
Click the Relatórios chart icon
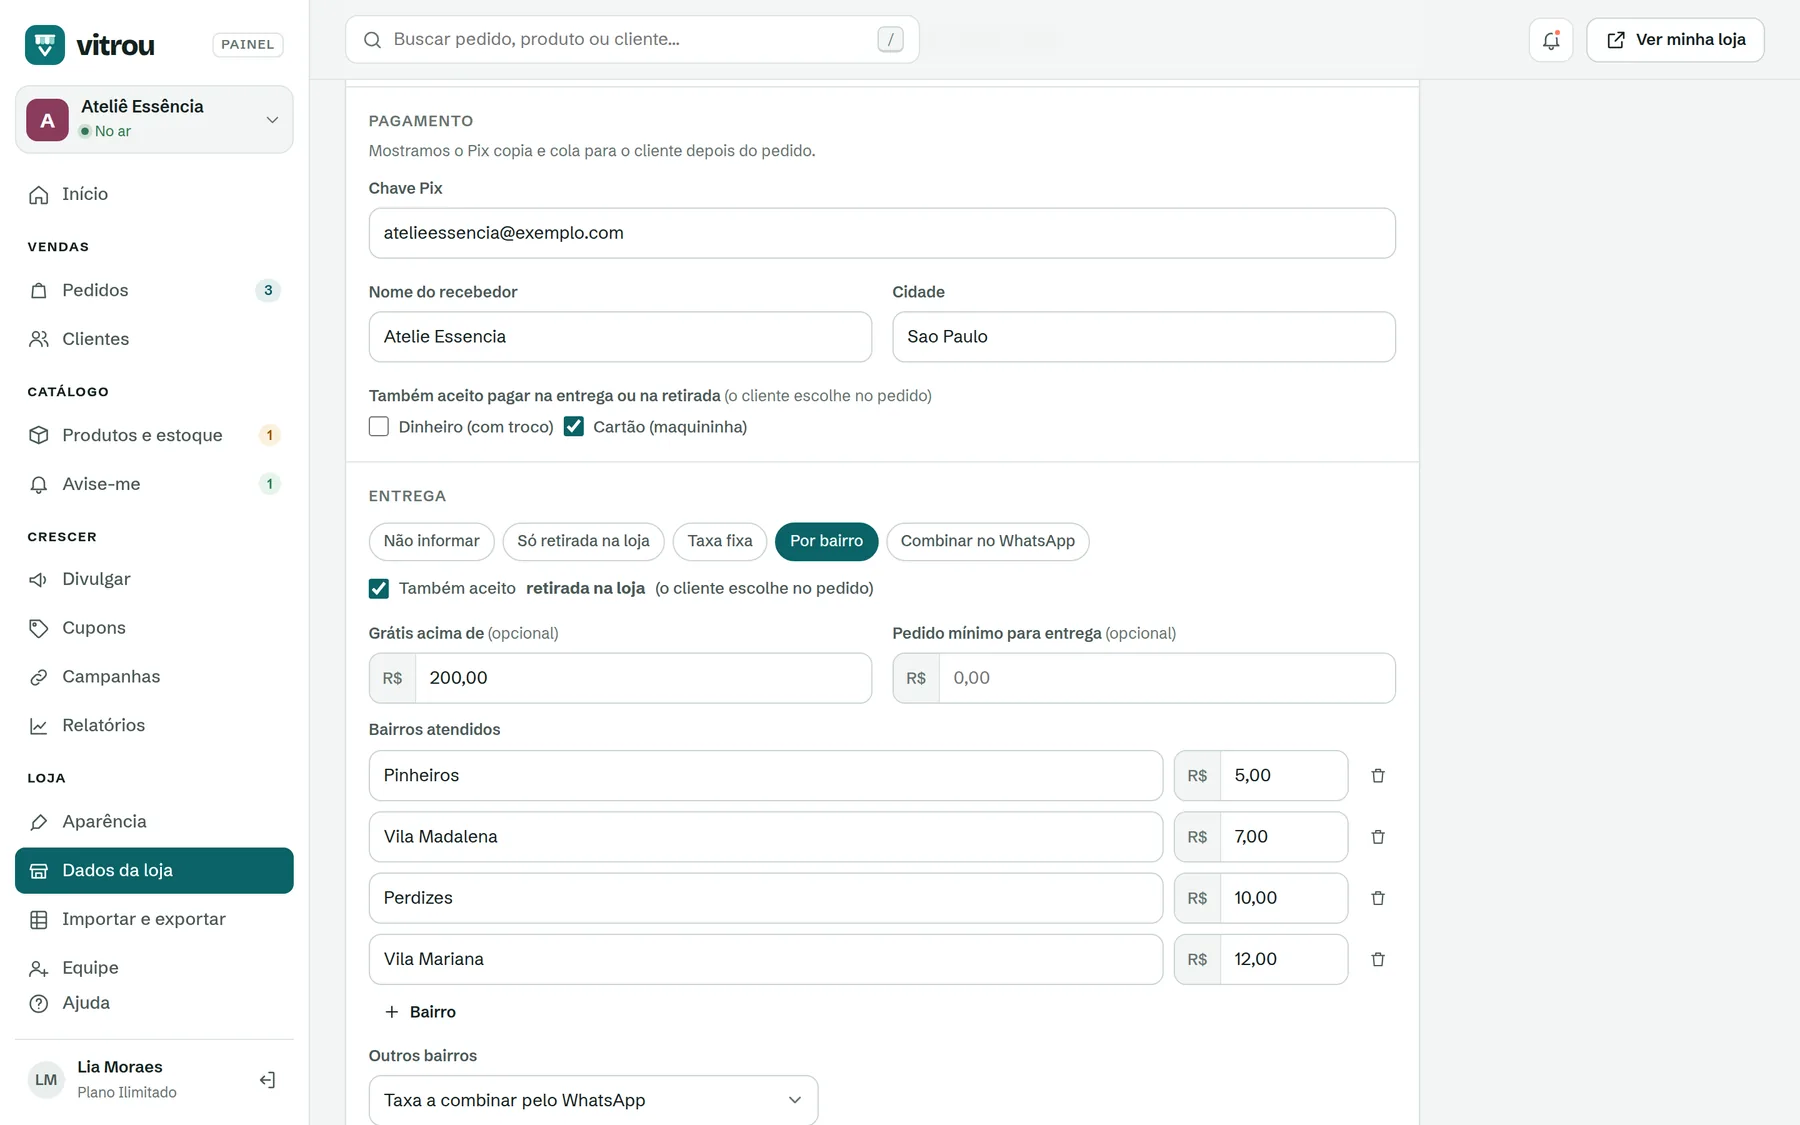(39, 726)
